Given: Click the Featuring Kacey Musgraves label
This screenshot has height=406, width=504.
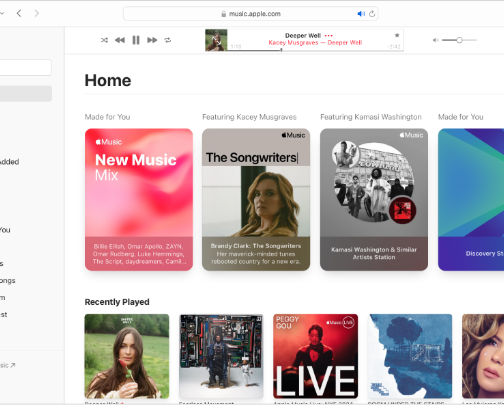Looking at the screenshot, I should click(x=249, y=117).
